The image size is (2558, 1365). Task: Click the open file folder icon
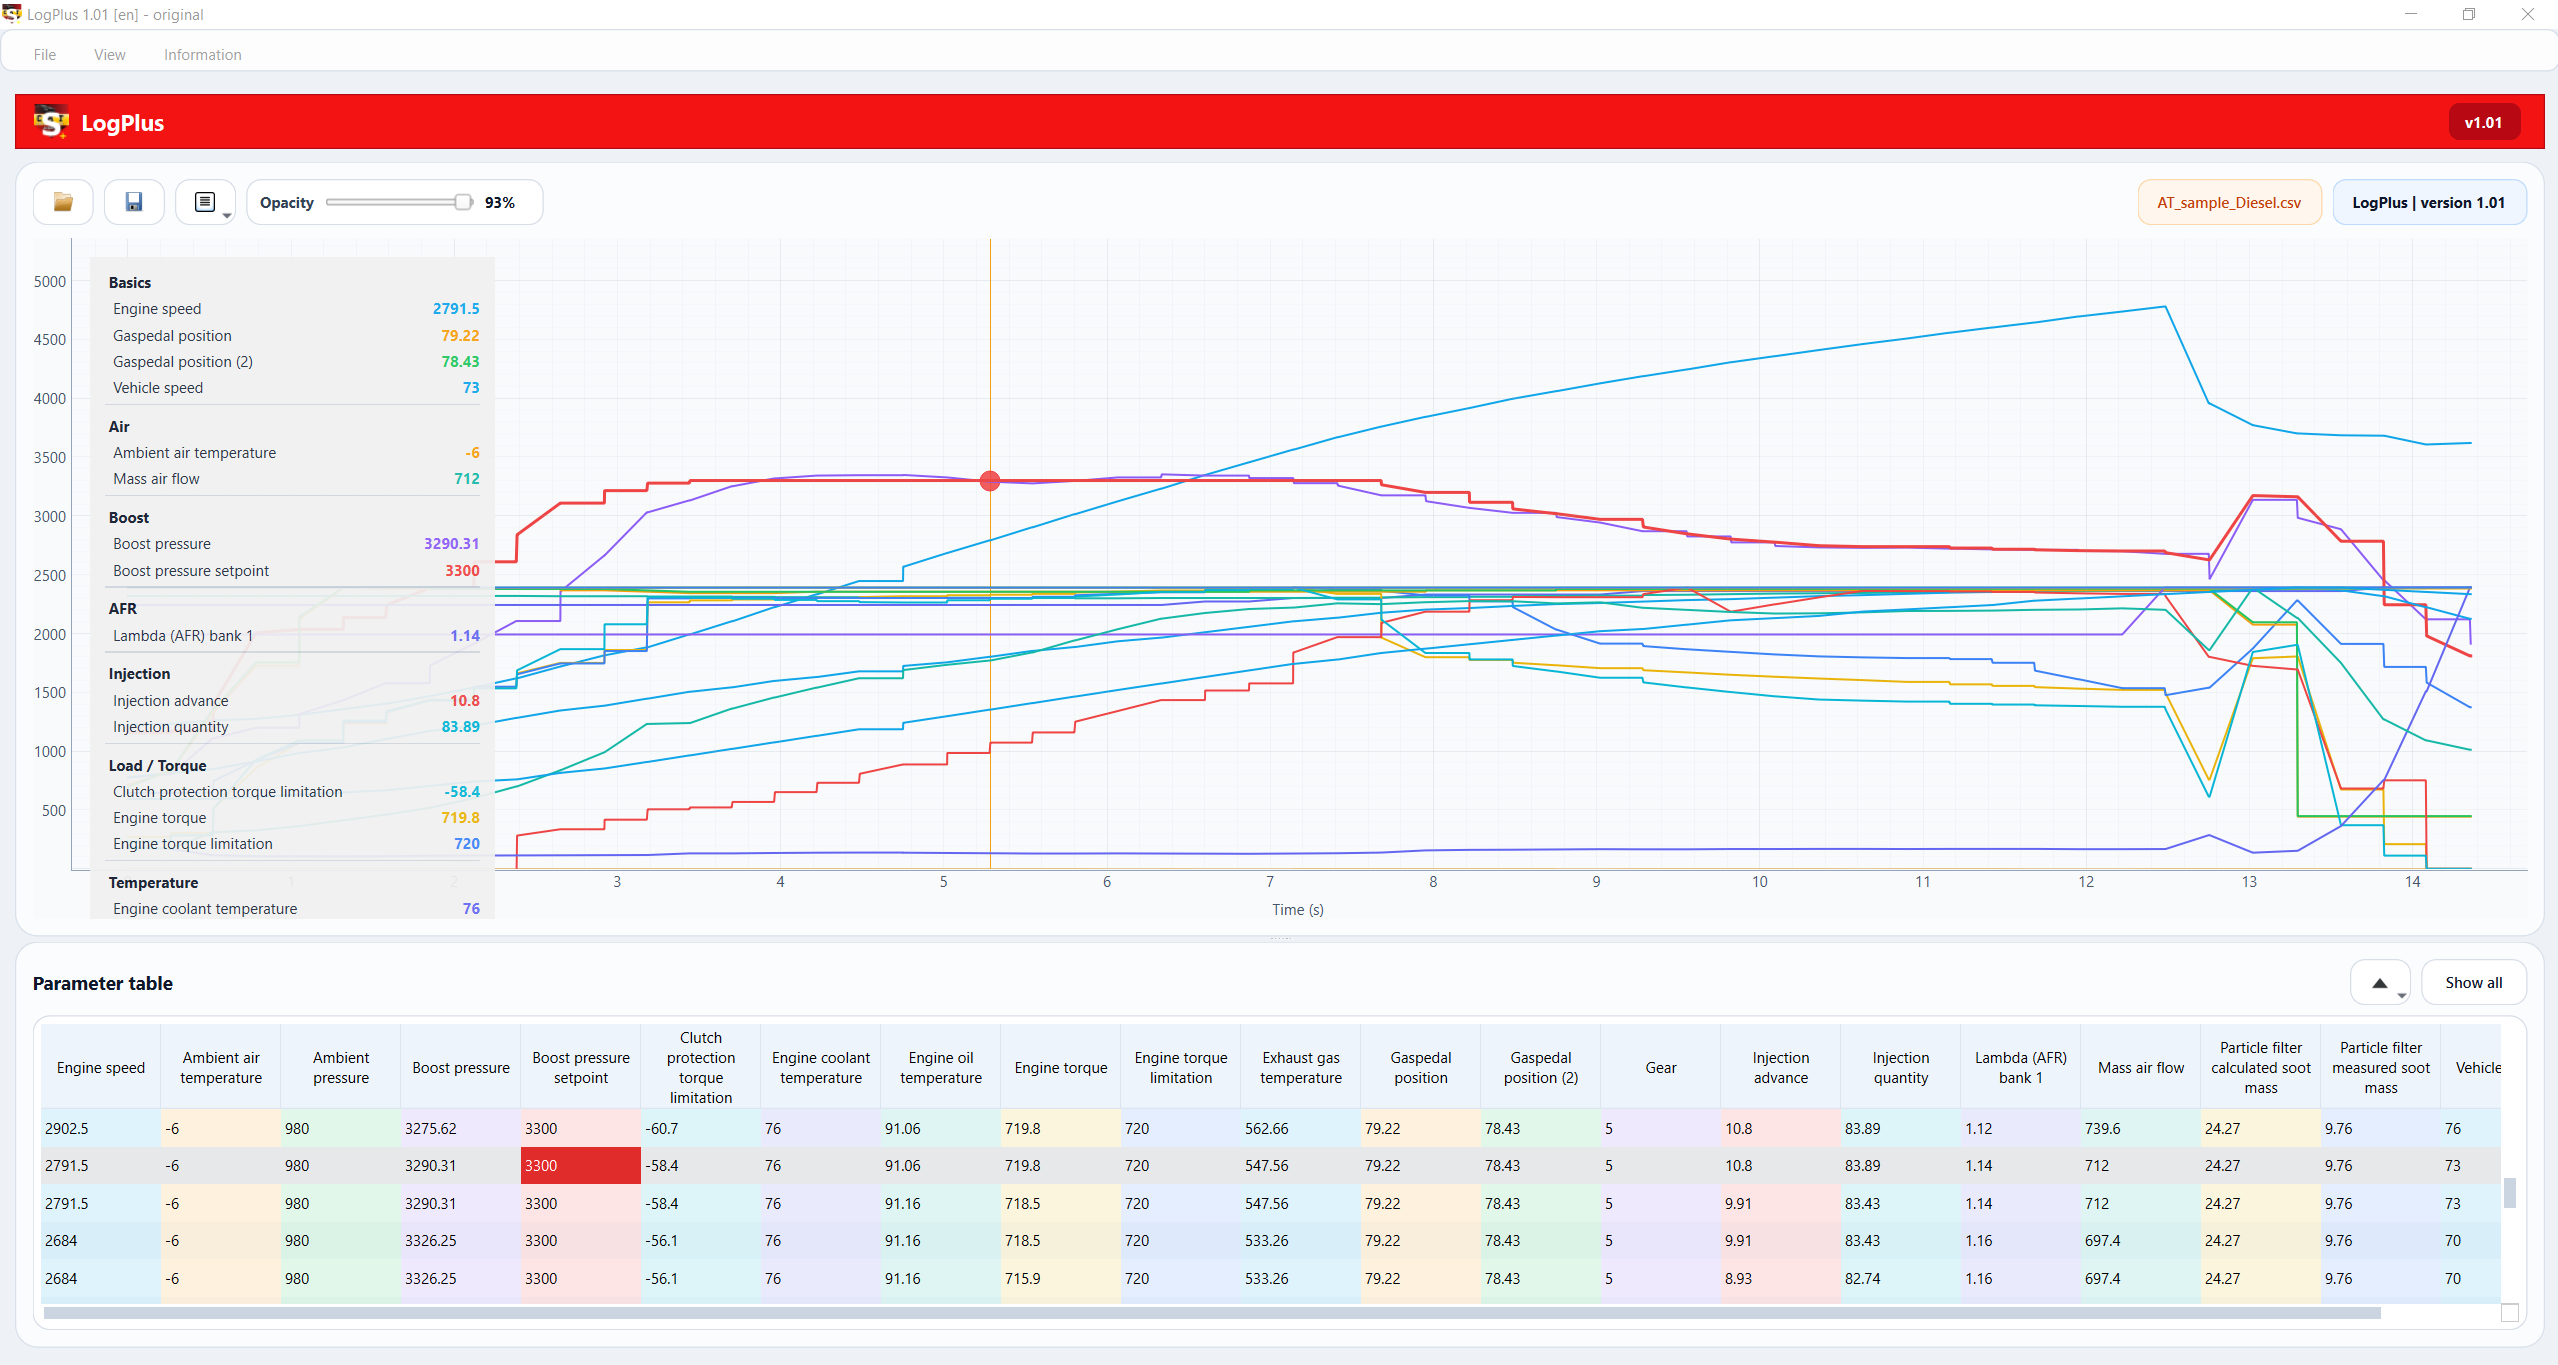click(x=63, y=202)
